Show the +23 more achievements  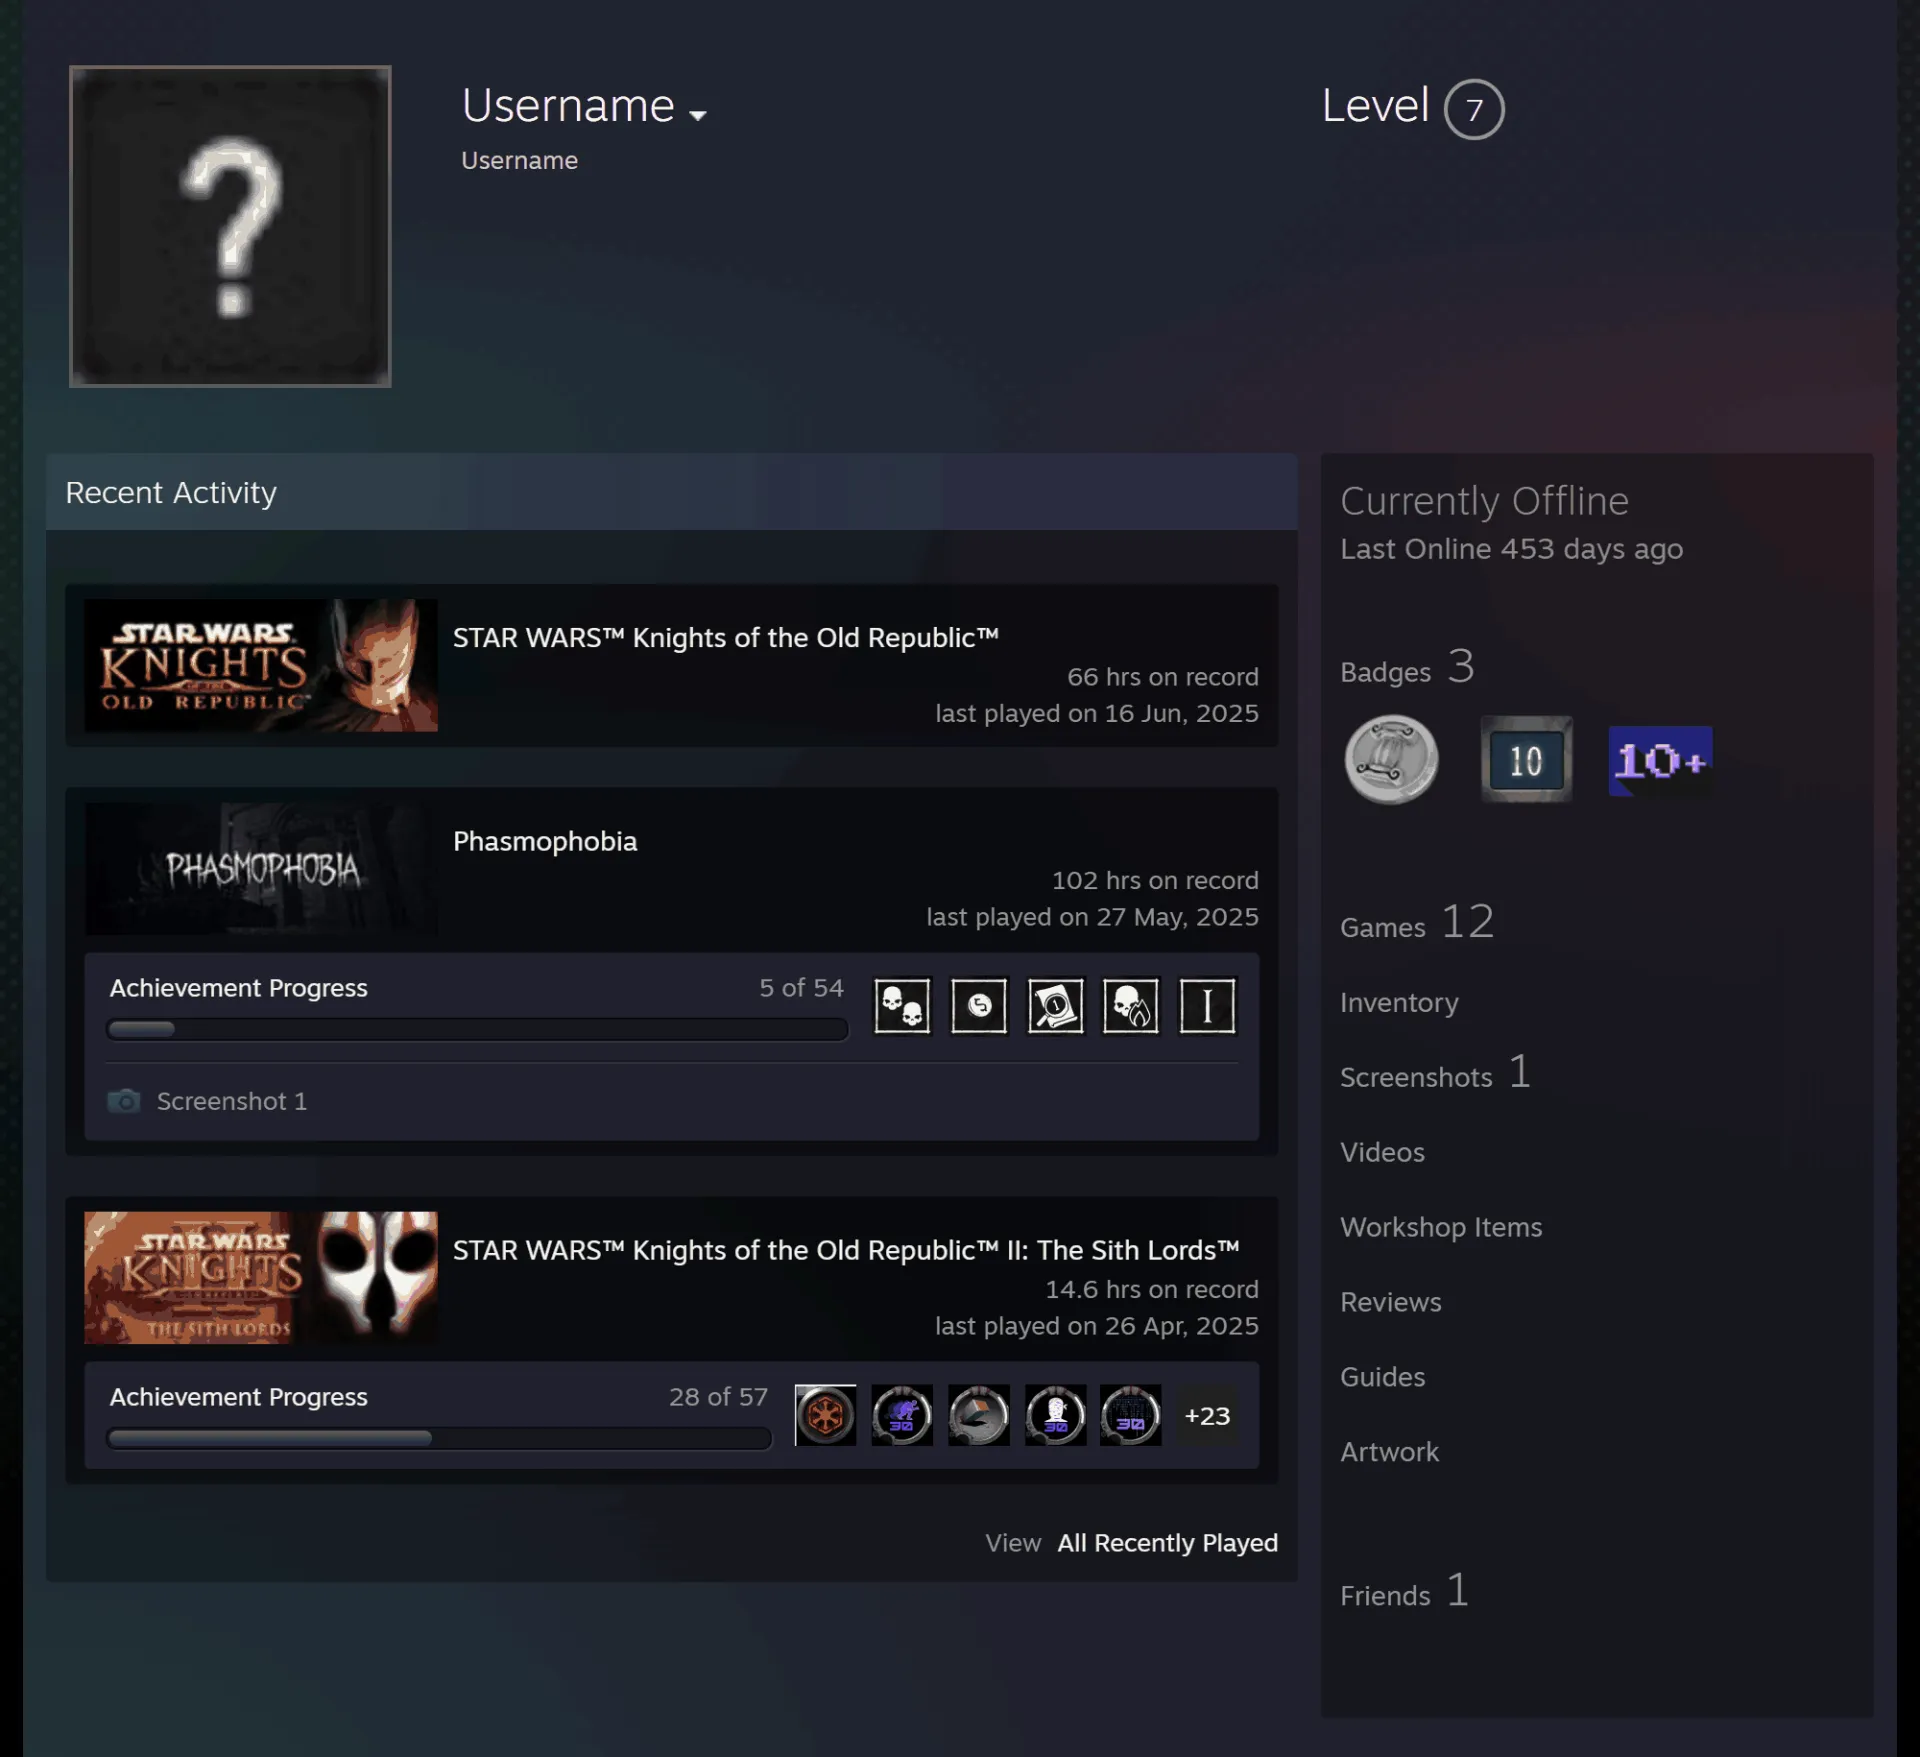pyautogui.click(x=1207, y=1416)
